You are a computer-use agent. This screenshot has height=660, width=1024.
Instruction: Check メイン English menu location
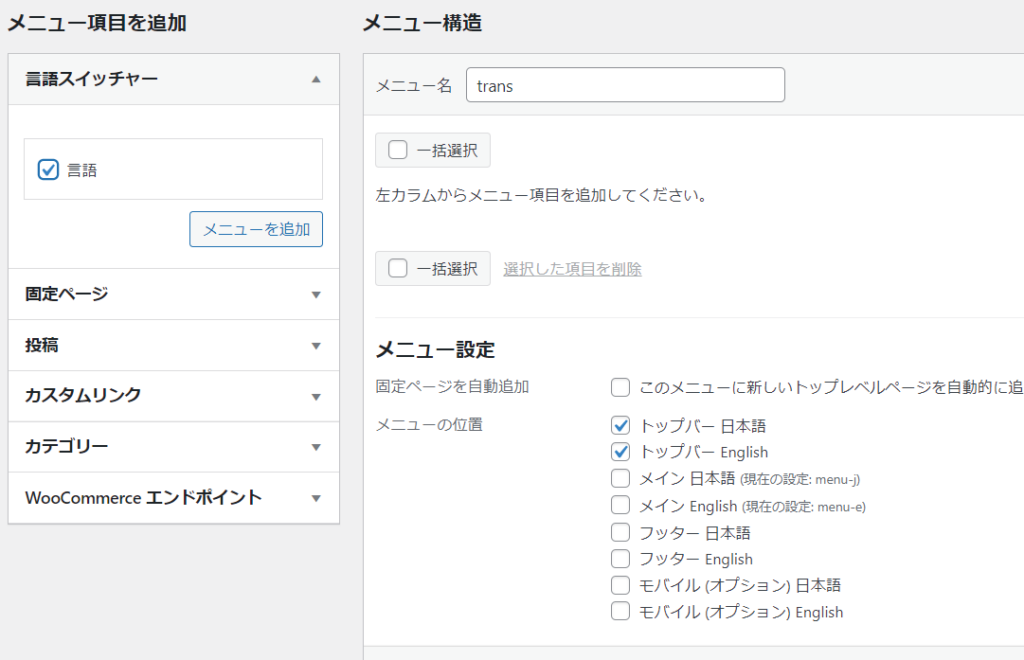(x=620, y=505)
